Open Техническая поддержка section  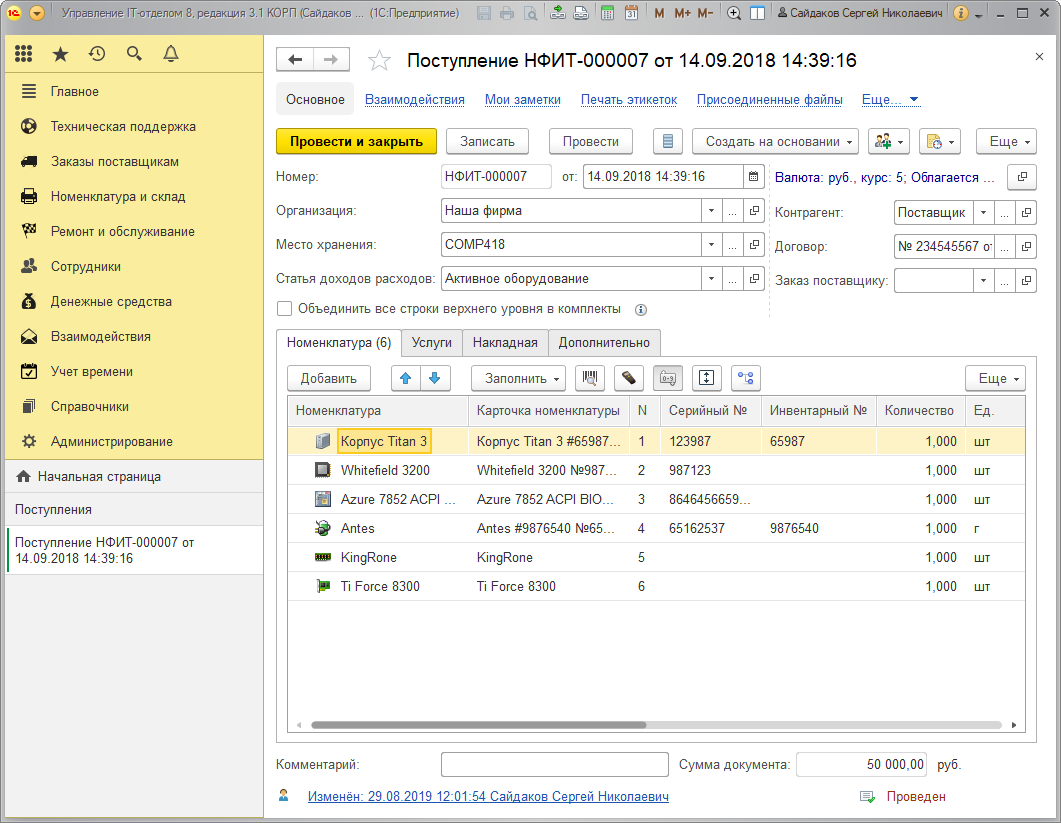click(134, 127)
